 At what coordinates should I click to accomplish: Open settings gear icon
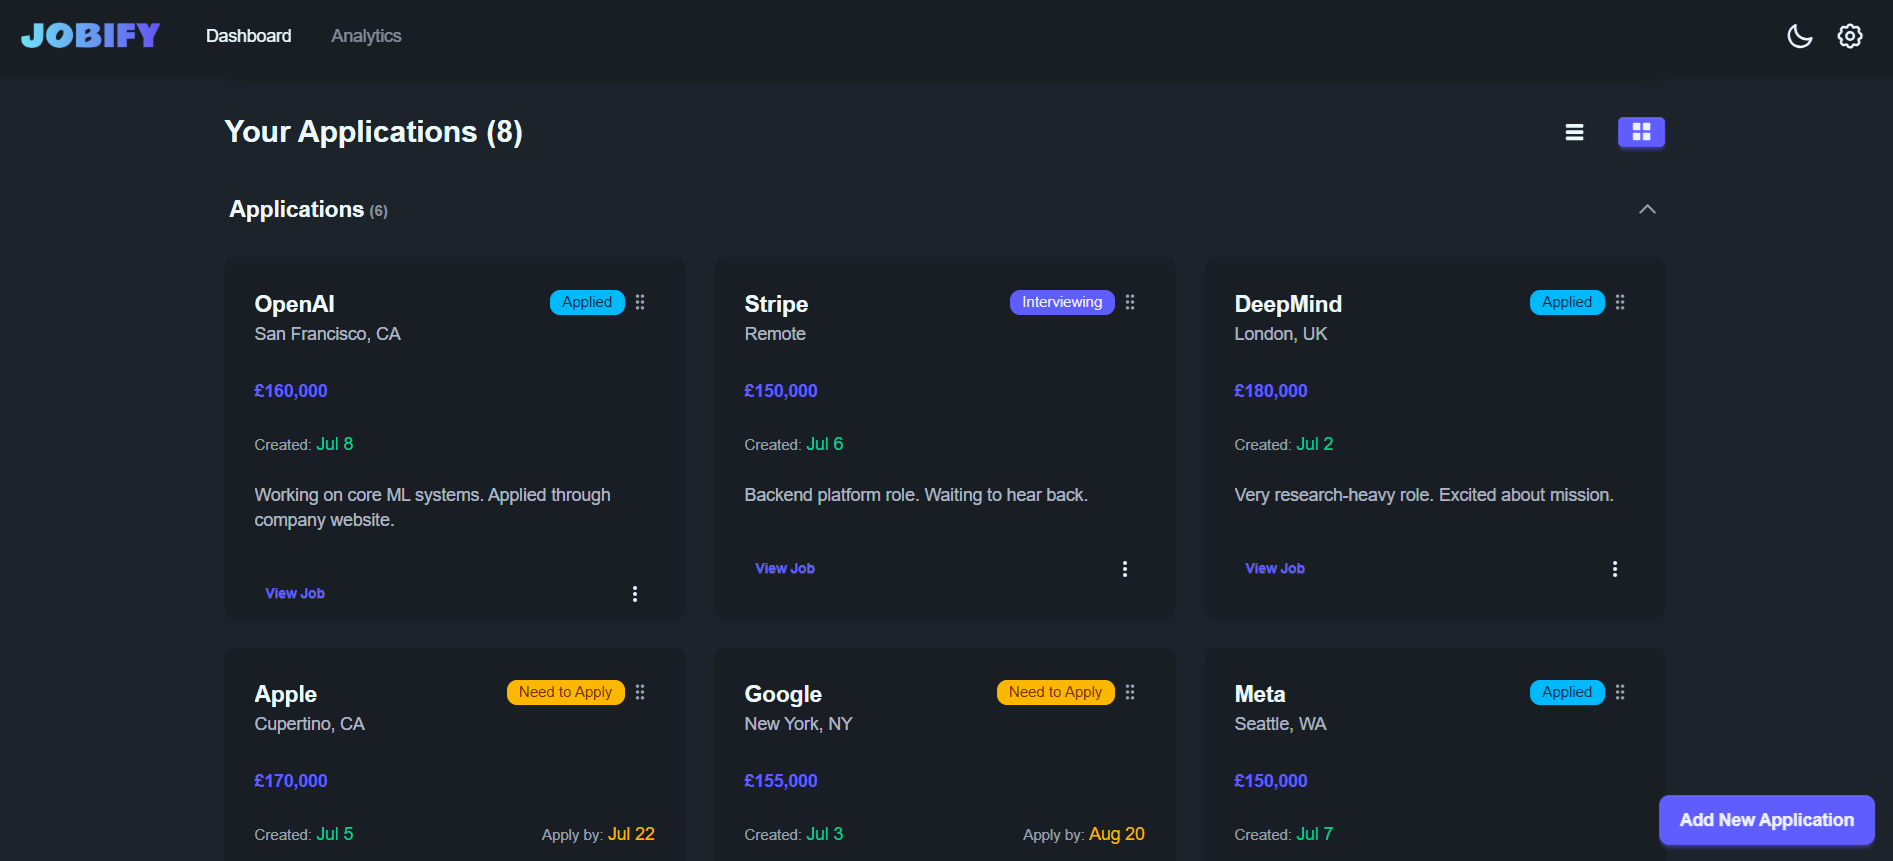pos(1850,36)
